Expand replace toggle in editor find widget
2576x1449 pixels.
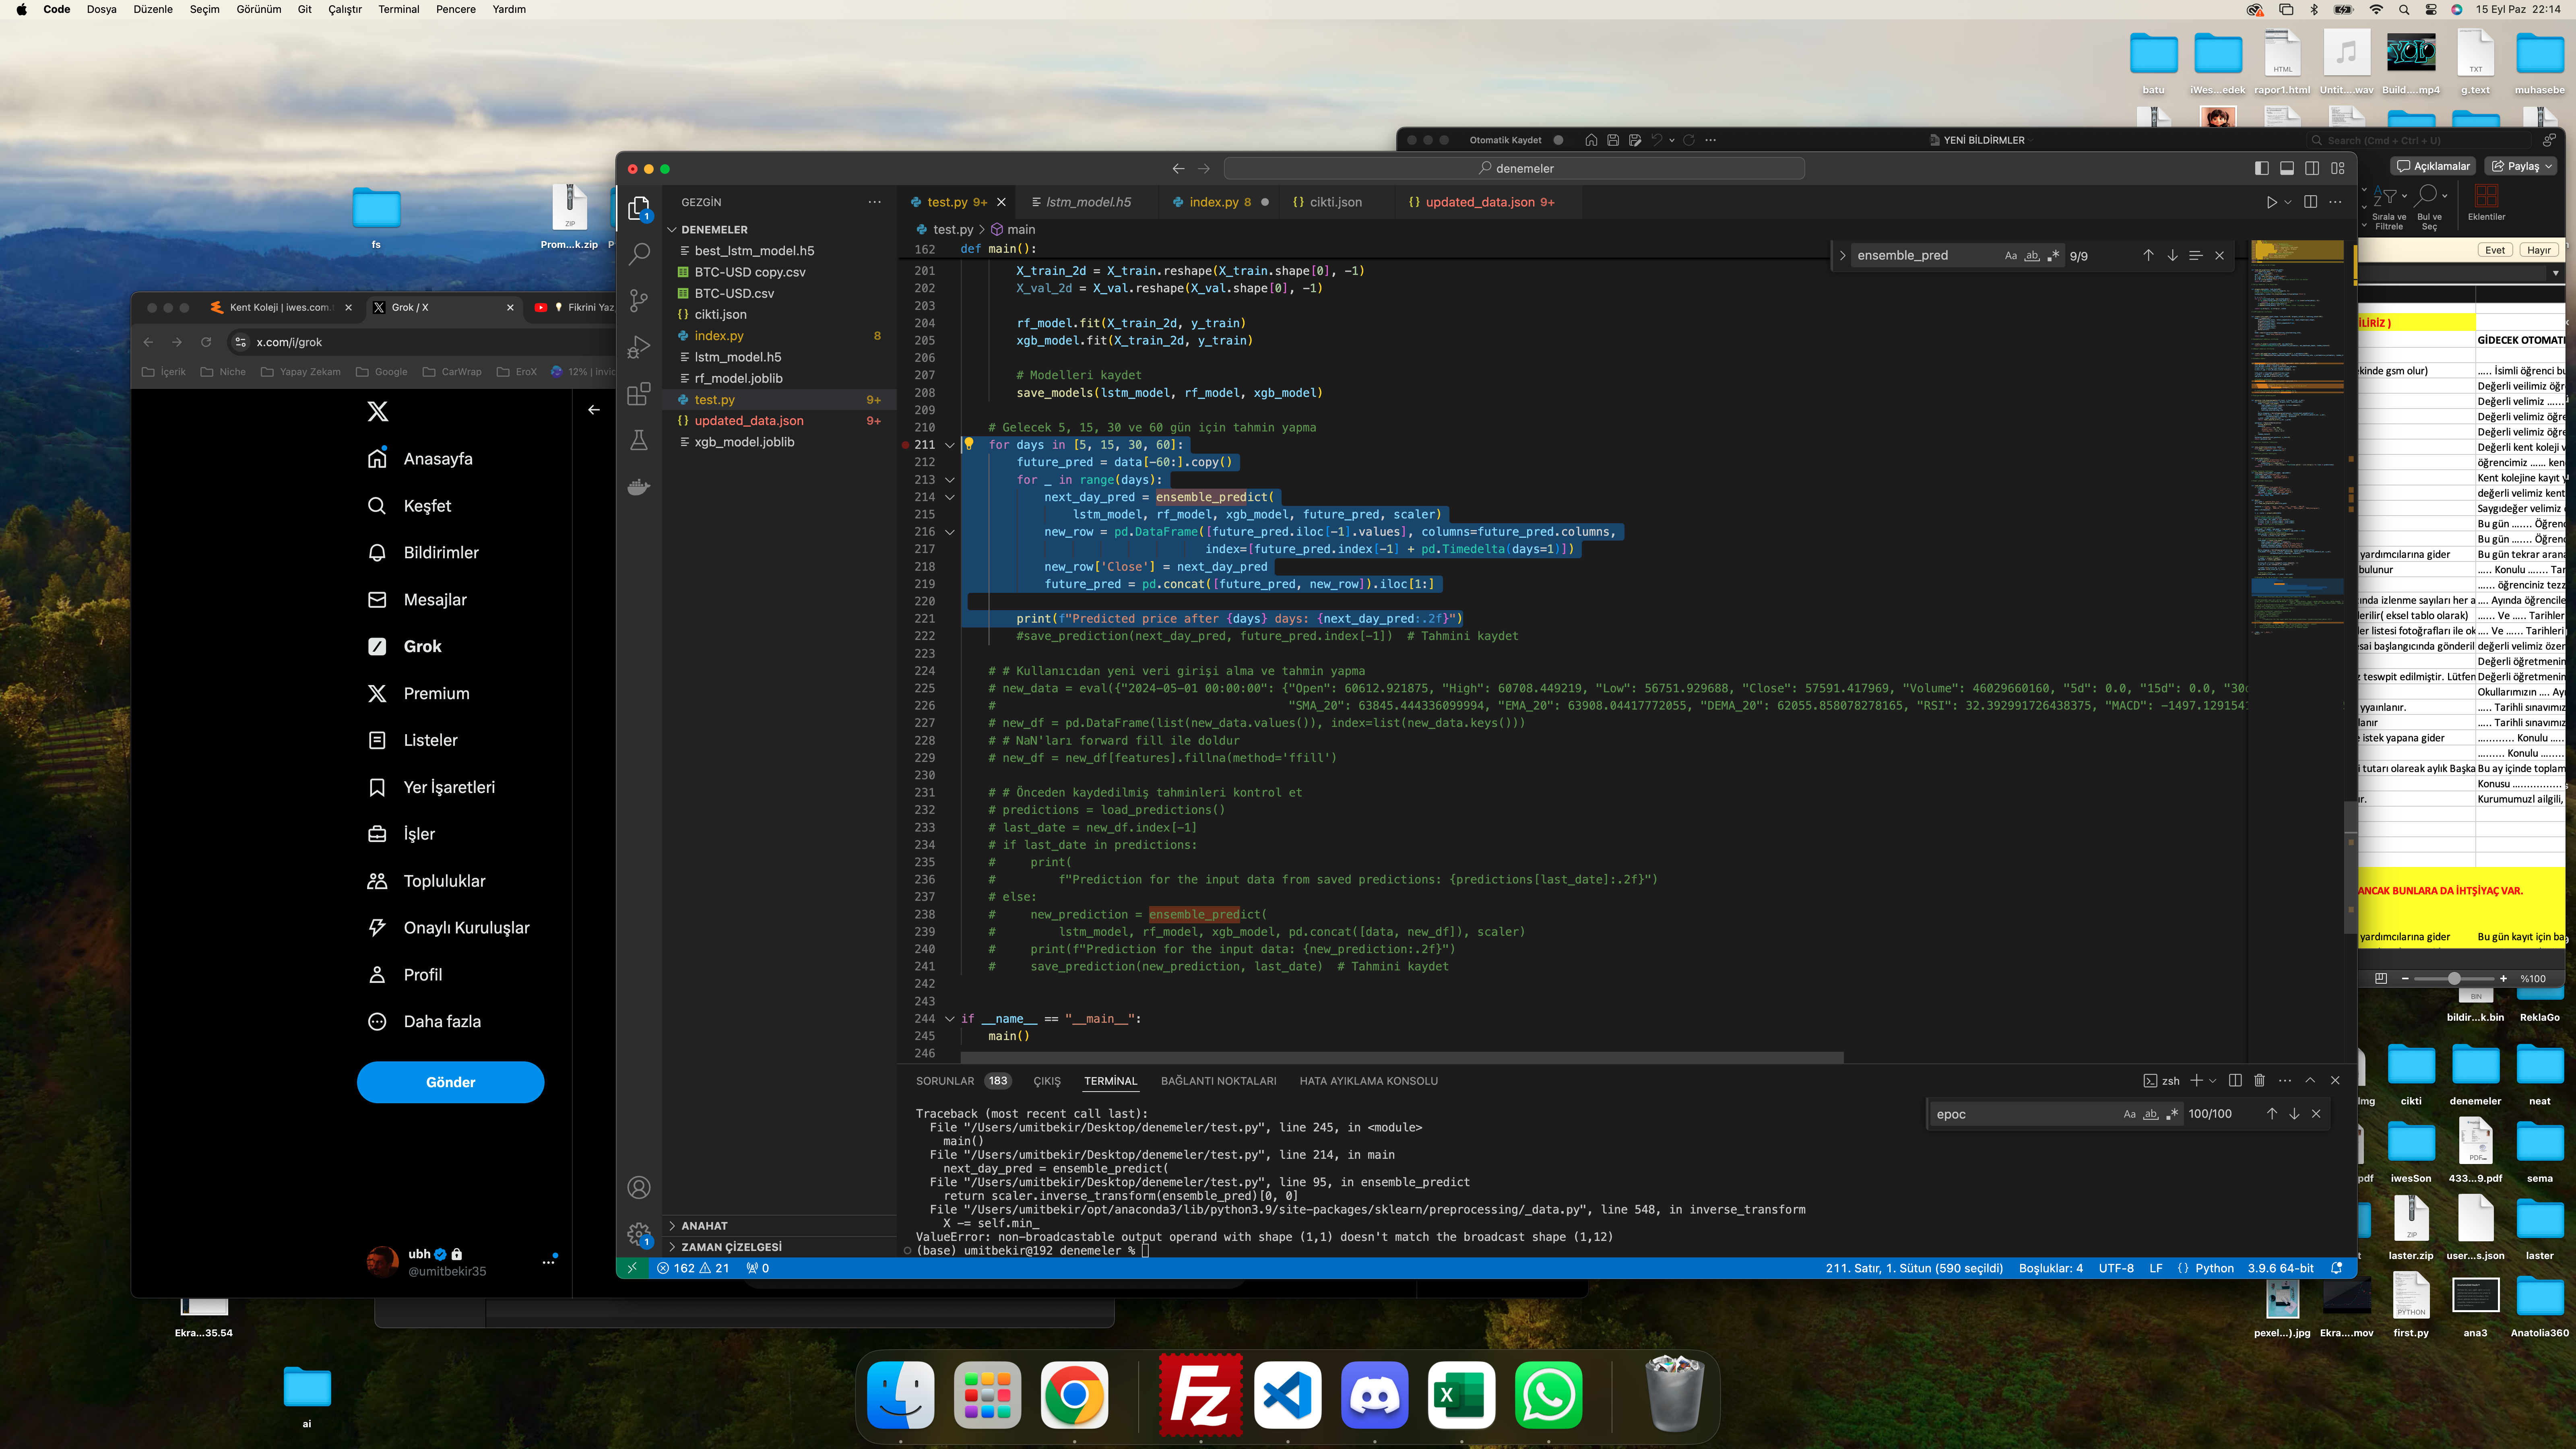[x=1842, y=255]
